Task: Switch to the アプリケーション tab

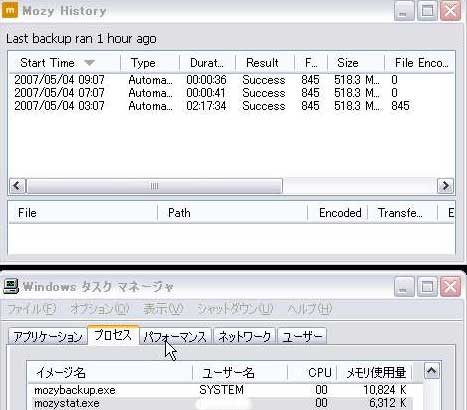Action: 48,336
